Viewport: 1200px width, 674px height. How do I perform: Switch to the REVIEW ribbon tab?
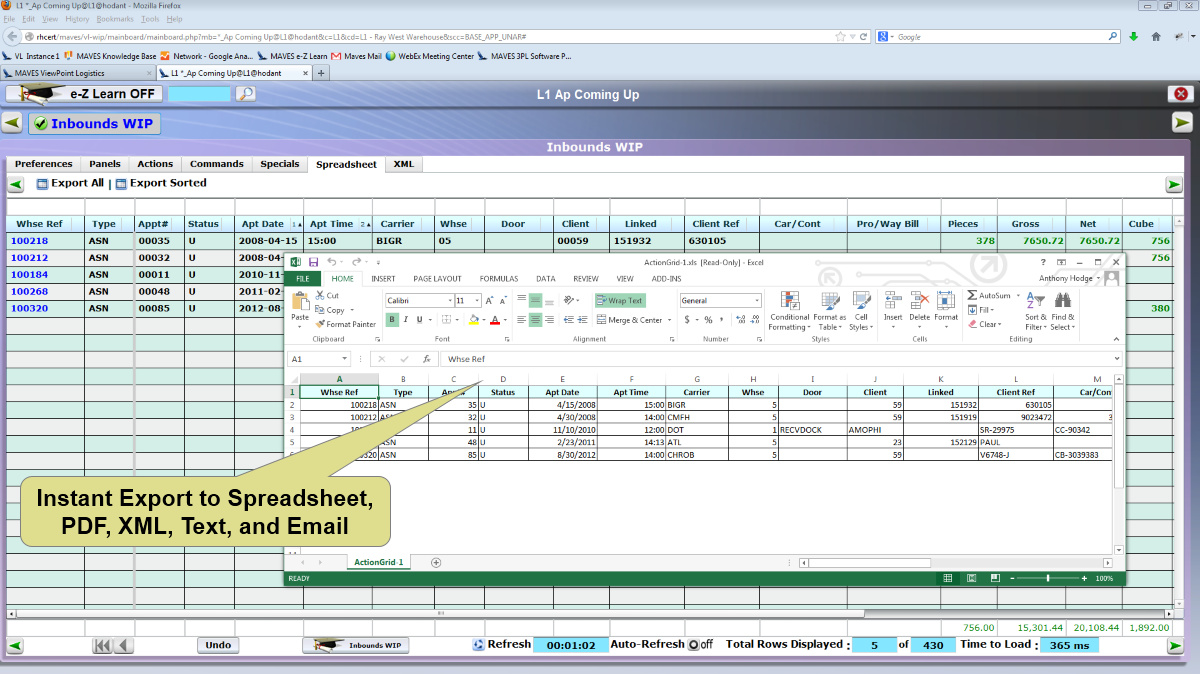coord(586,279)
